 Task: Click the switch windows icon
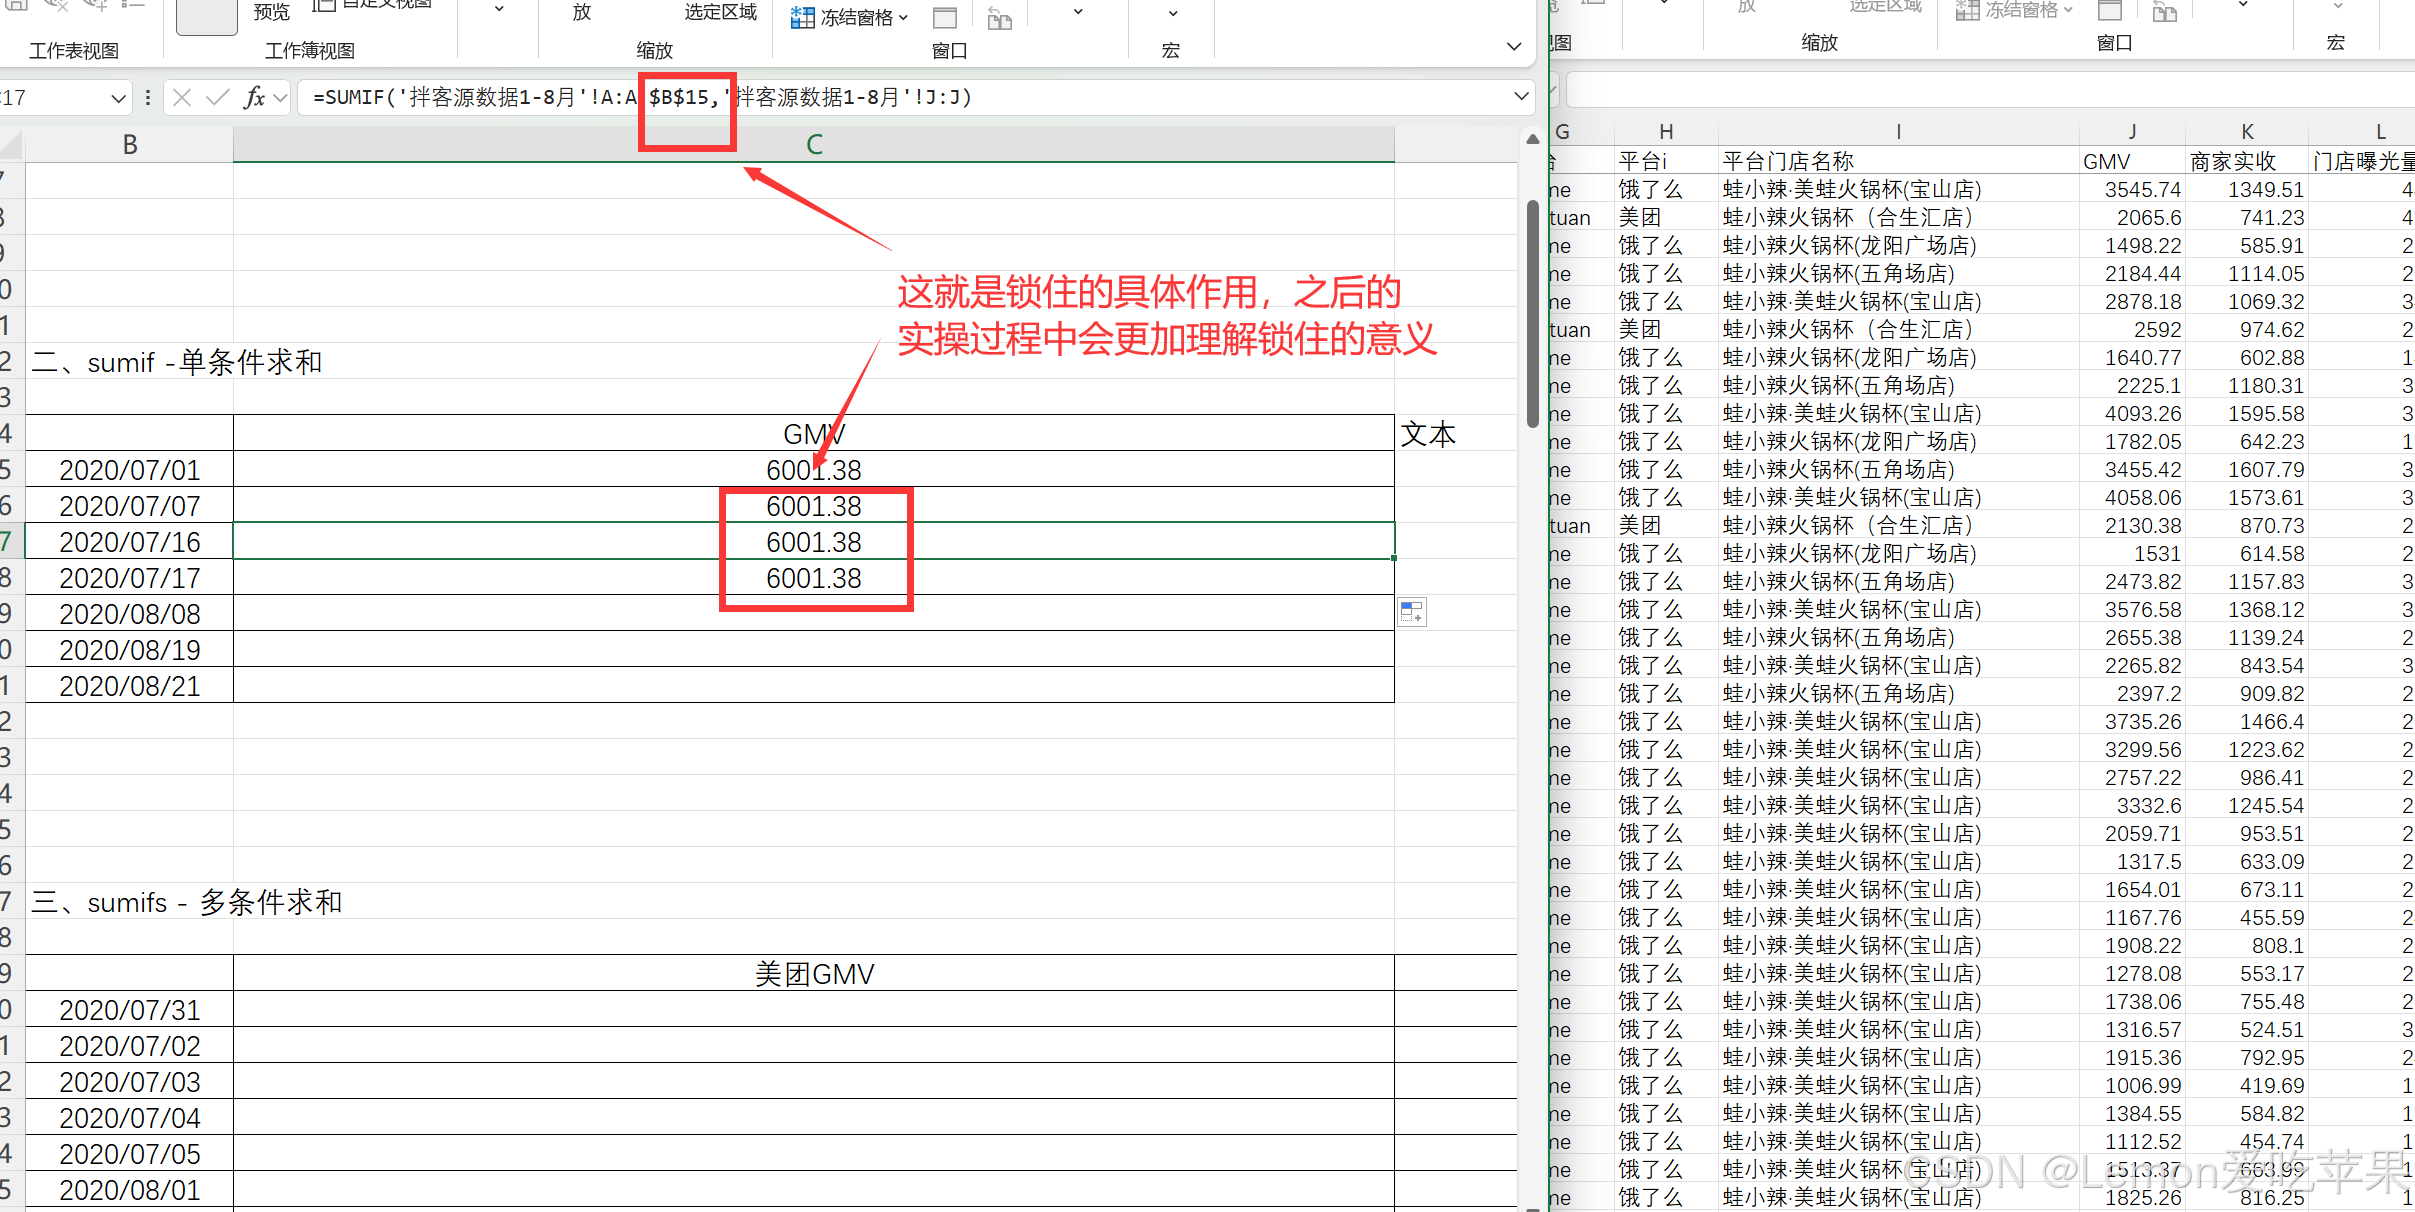pyautogui.click(x=1000, y=17)
